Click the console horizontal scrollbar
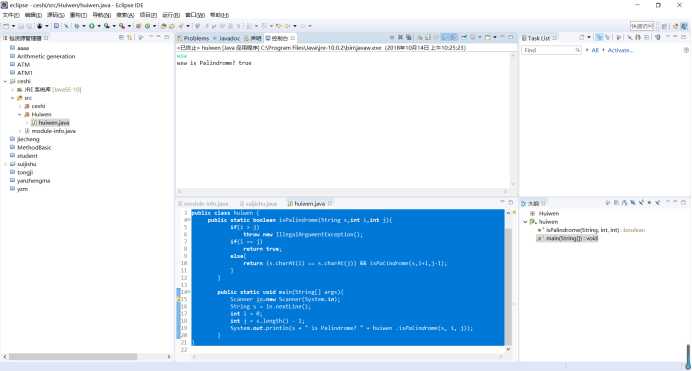 pyautogui.click(x=342, y=191)
